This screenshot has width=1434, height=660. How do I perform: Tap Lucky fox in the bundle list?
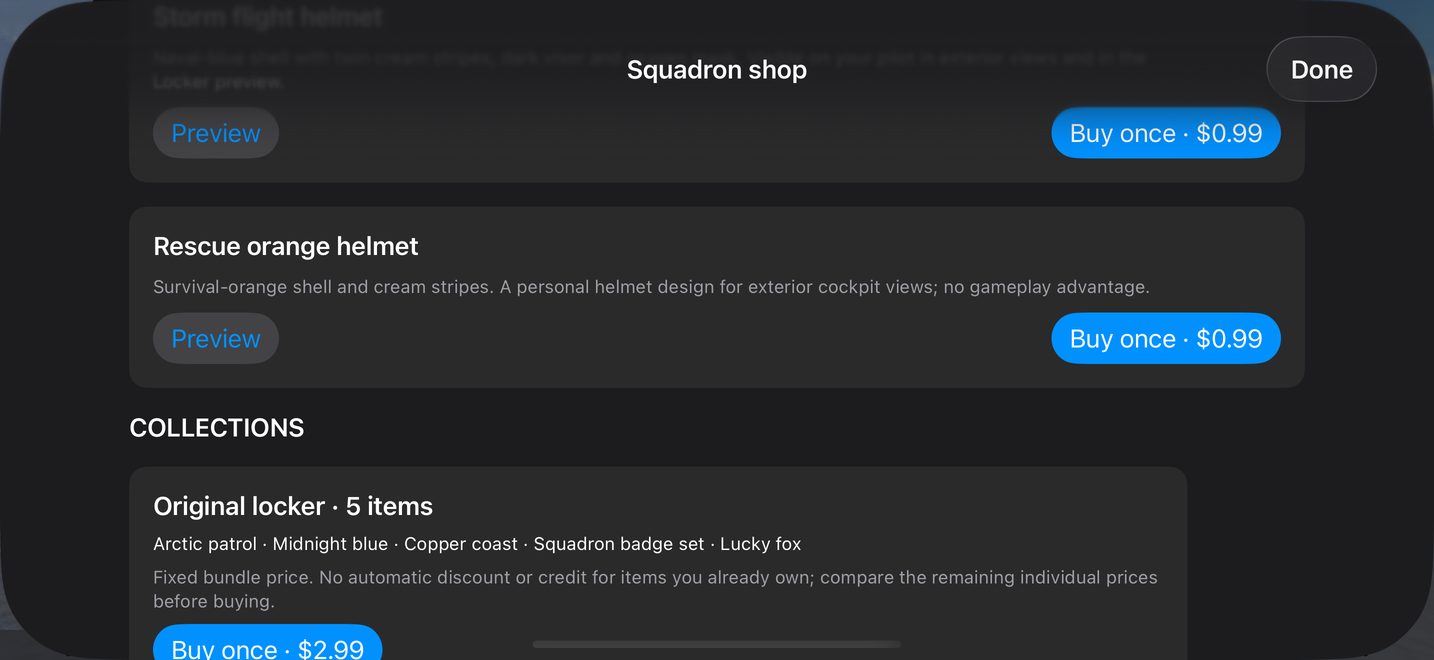[x=760, y=544]
